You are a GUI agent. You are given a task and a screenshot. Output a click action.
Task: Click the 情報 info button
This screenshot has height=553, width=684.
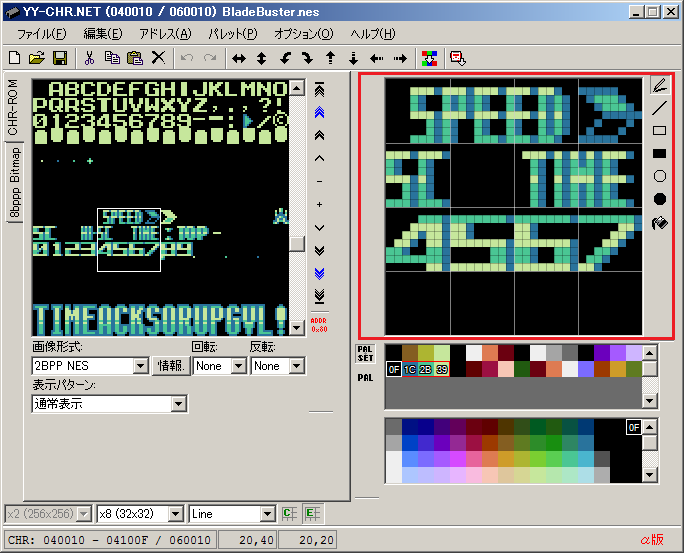(x=171, y=365)
